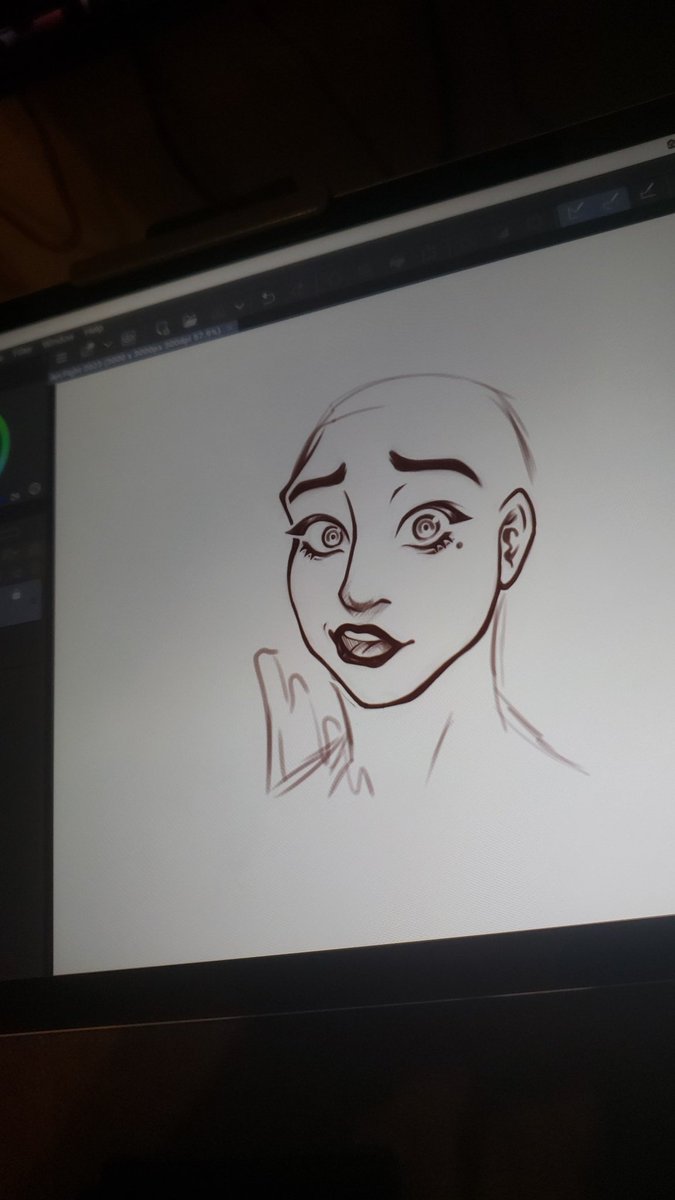Toggle Snap to Special Ruler
675x1200 pixels.
(x=613, y=199)
